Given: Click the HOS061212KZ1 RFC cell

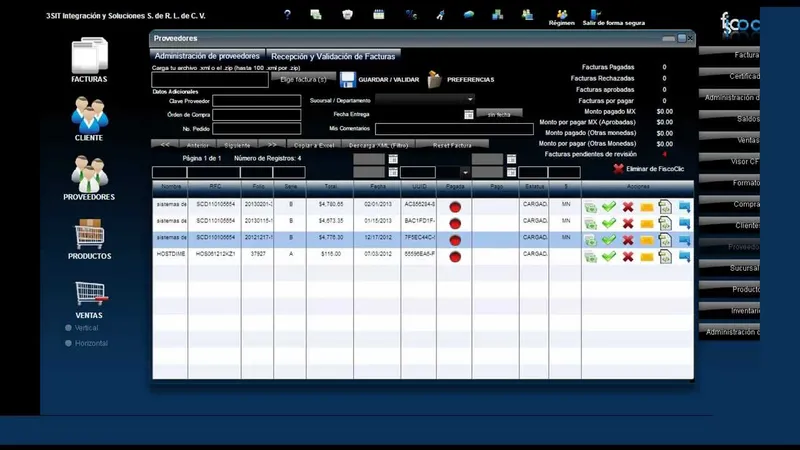Looking at the screenshot, I should (215, 254).
